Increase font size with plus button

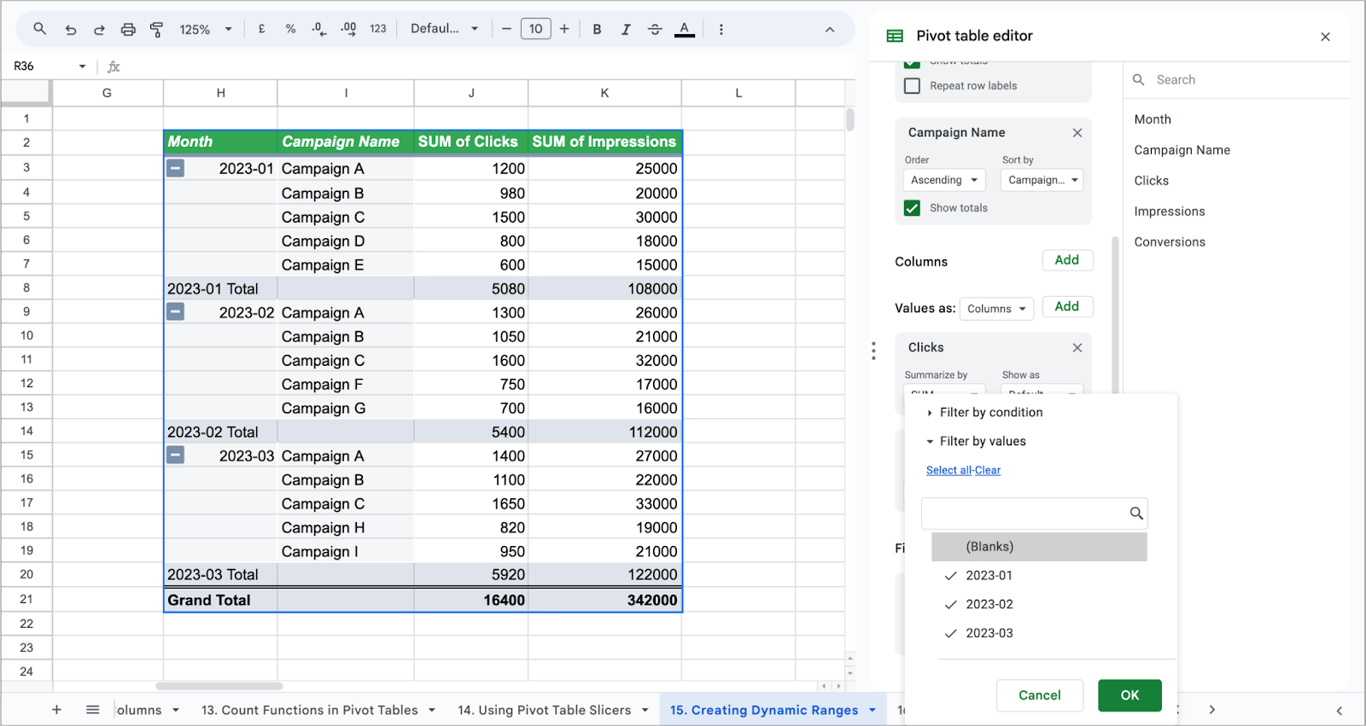point(564,29)
